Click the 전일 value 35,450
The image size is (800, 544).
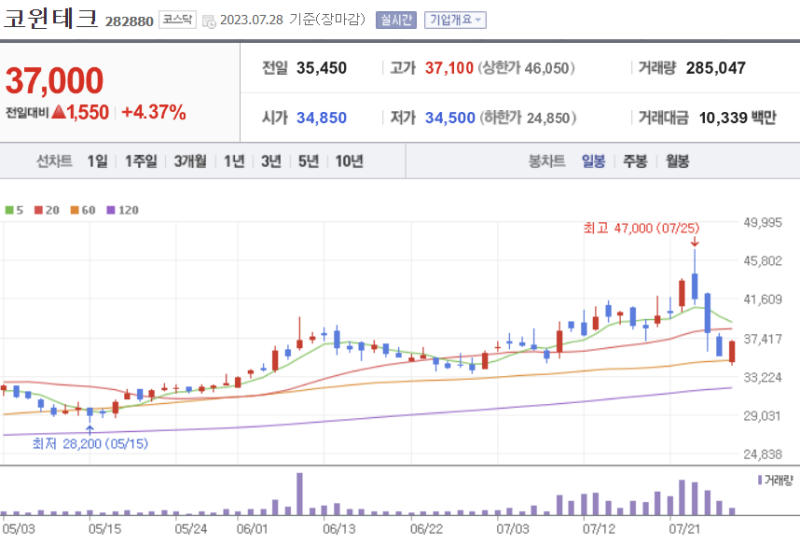point(321,68)
